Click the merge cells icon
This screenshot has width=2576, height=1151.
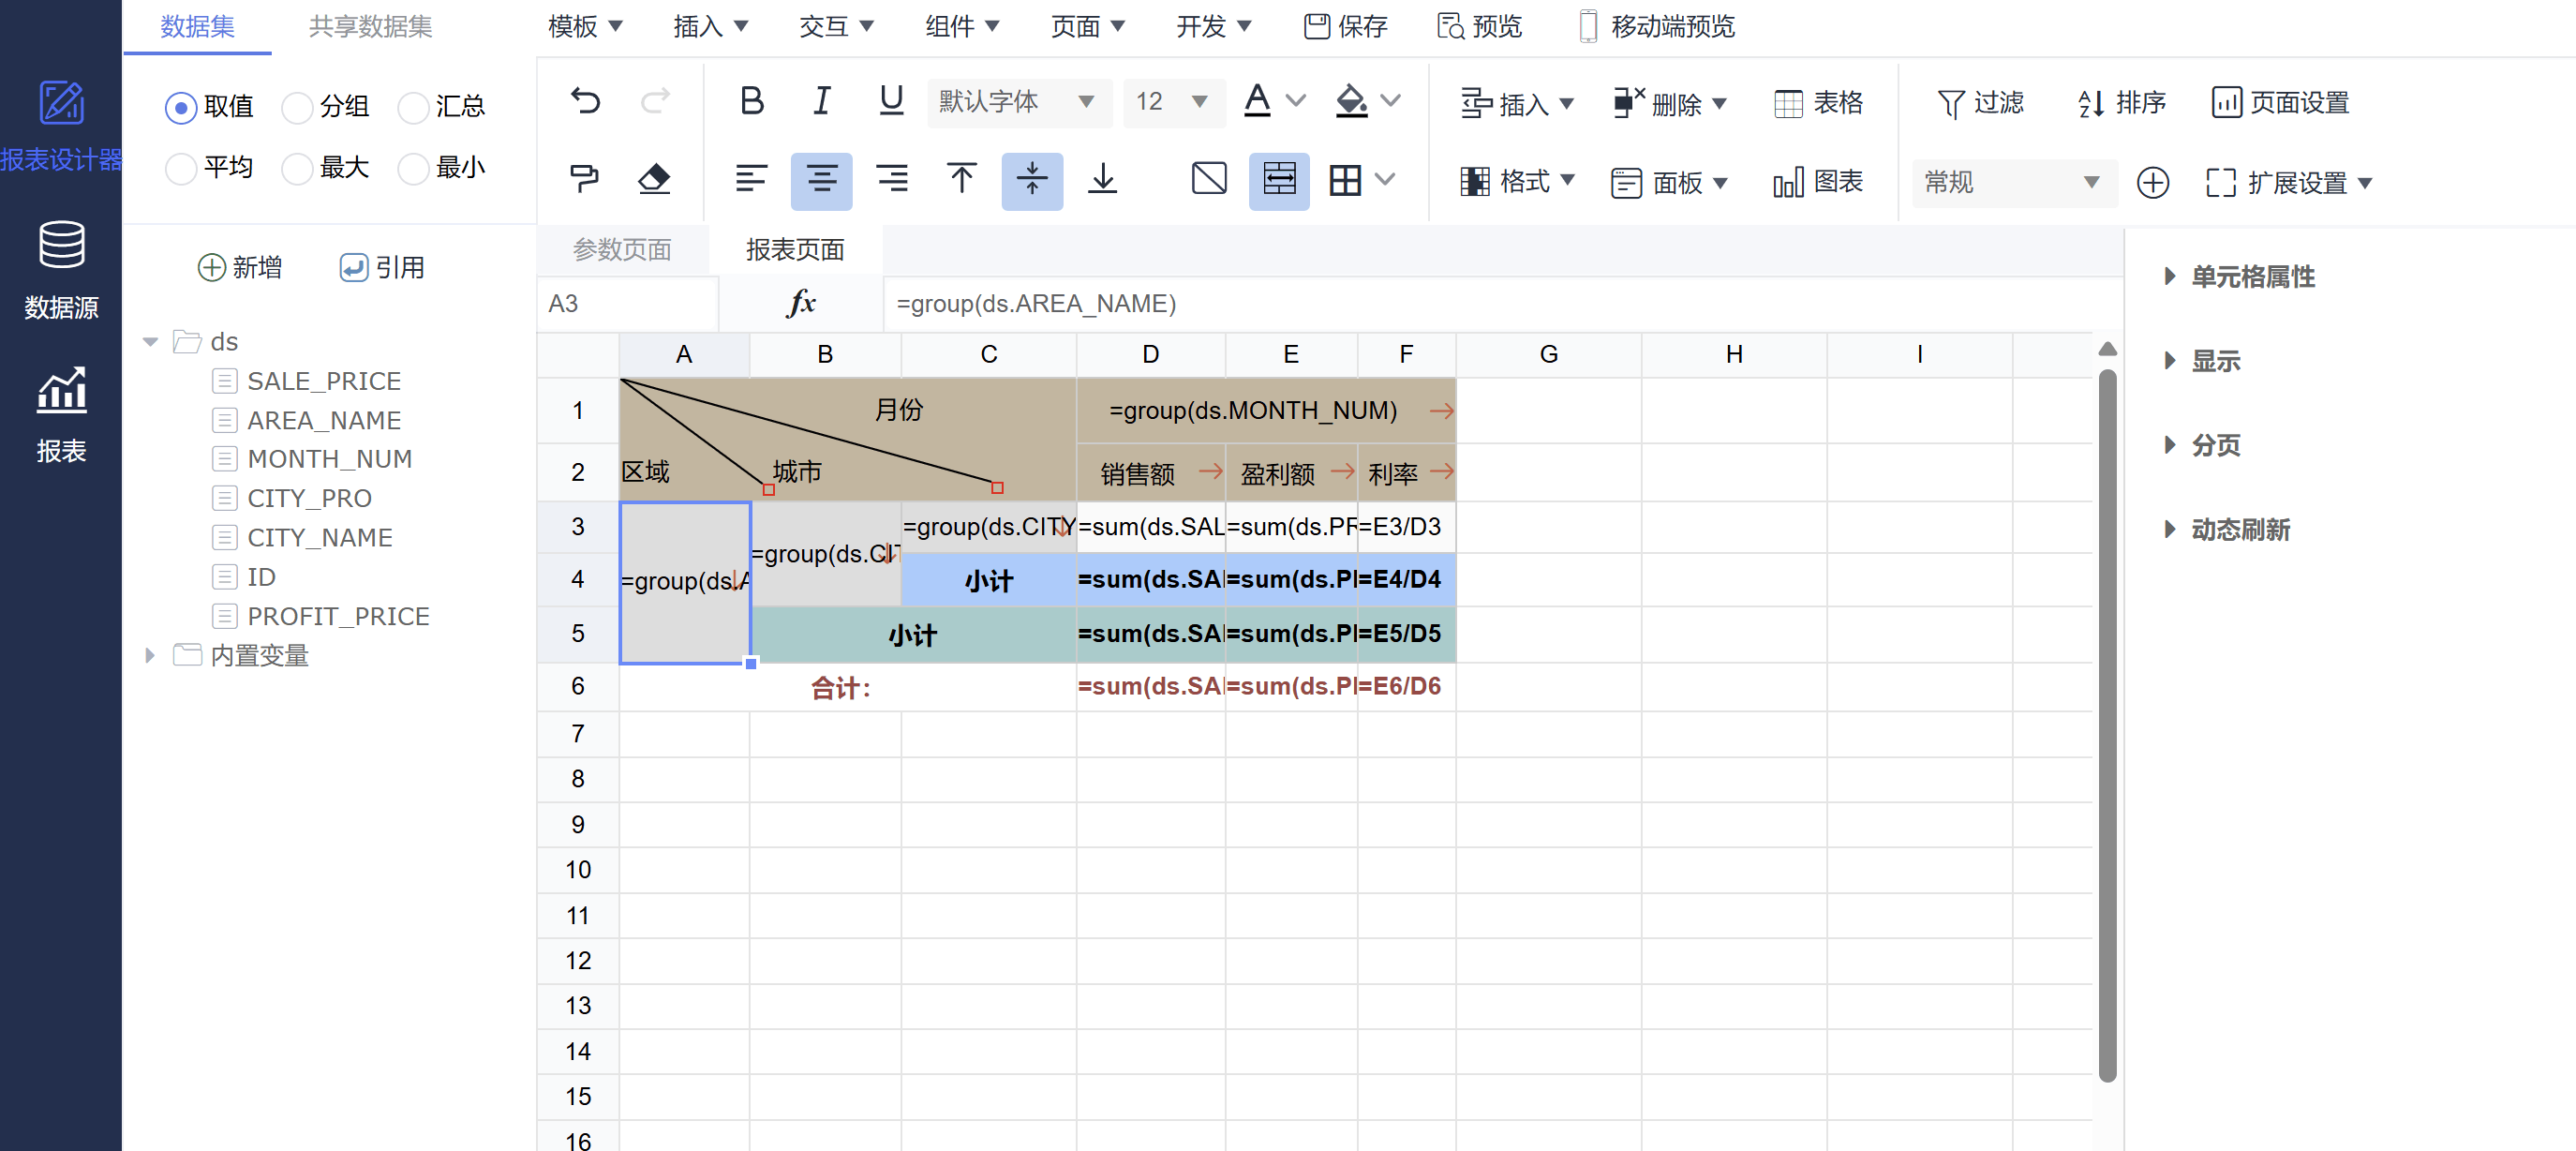(x=1278, y=179)
